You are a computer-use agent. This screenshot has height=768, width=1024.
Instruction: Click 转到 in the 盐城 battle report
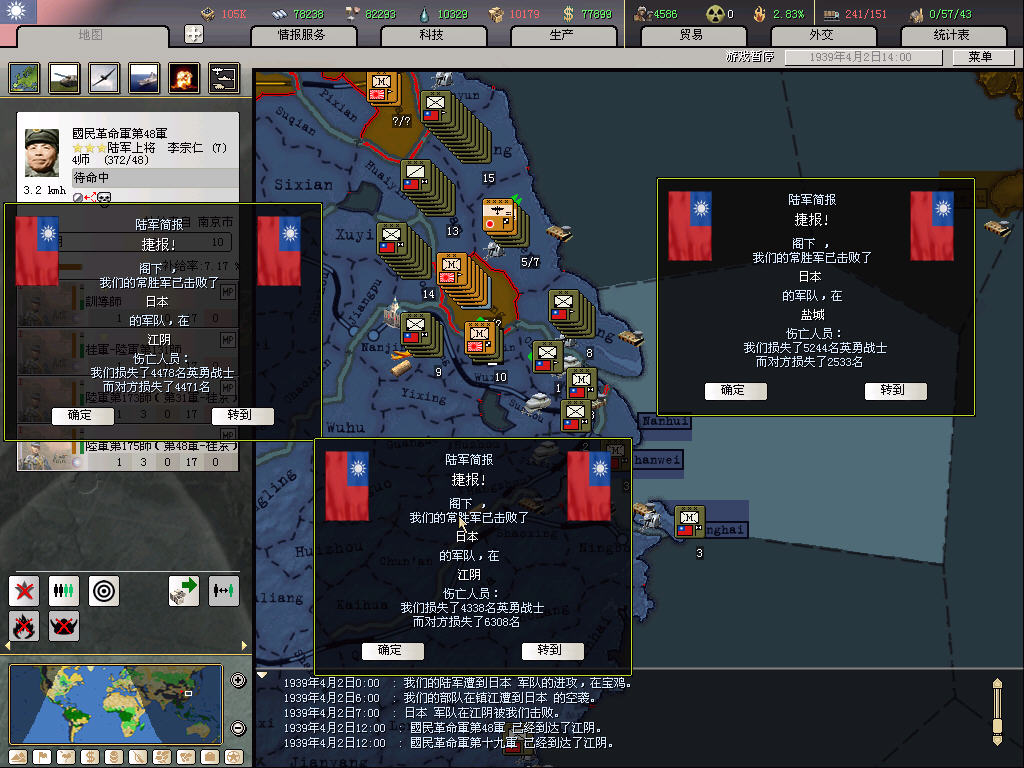pyautogui.click(x=895, y=391)
